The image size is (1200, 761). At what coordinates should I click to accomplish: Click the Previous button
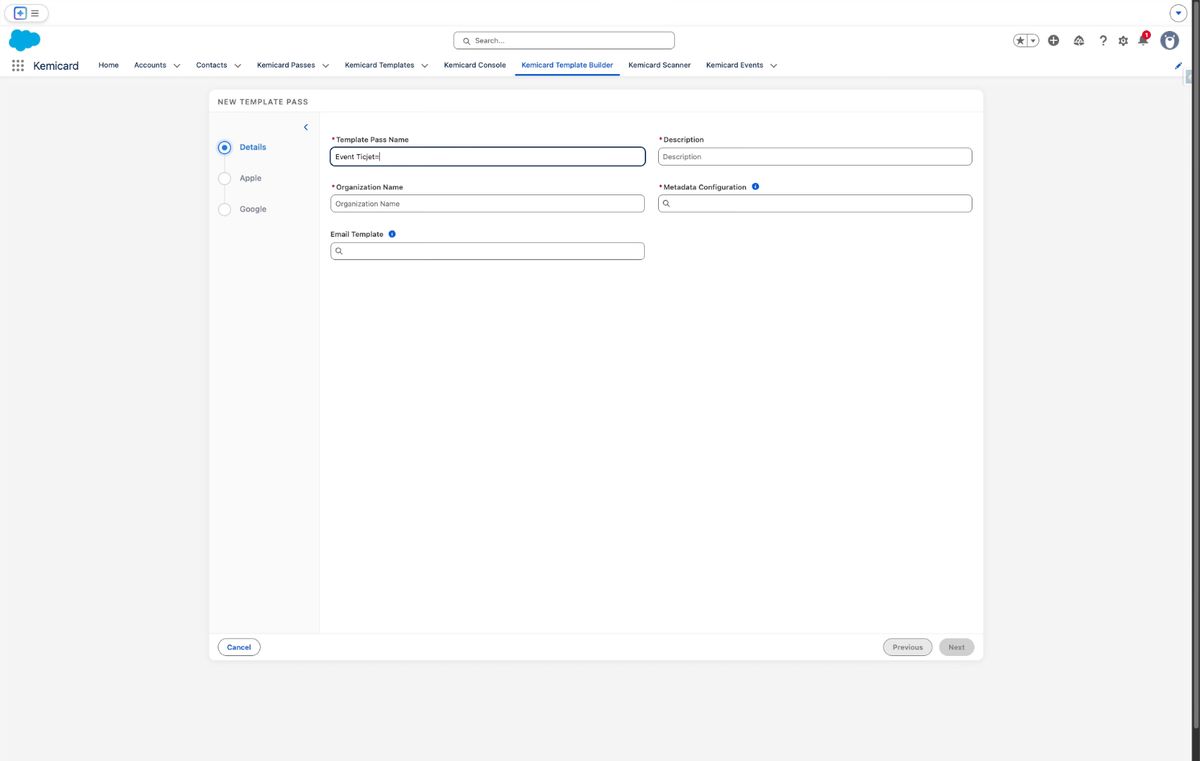pyautogui.click(x=907, y=647)
